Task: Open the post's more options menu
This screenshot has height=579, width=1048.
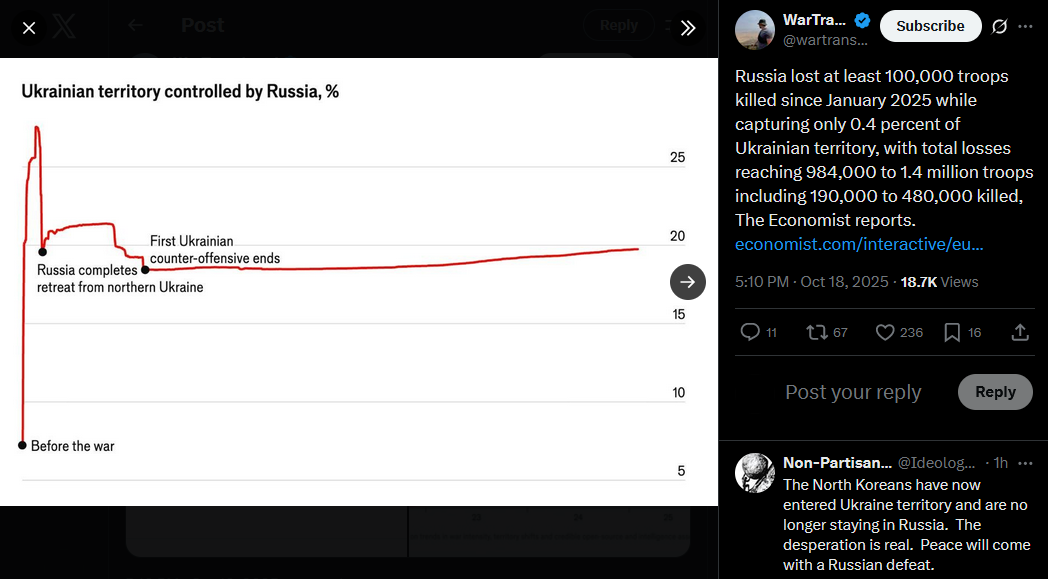Action: coord(1025,26)
